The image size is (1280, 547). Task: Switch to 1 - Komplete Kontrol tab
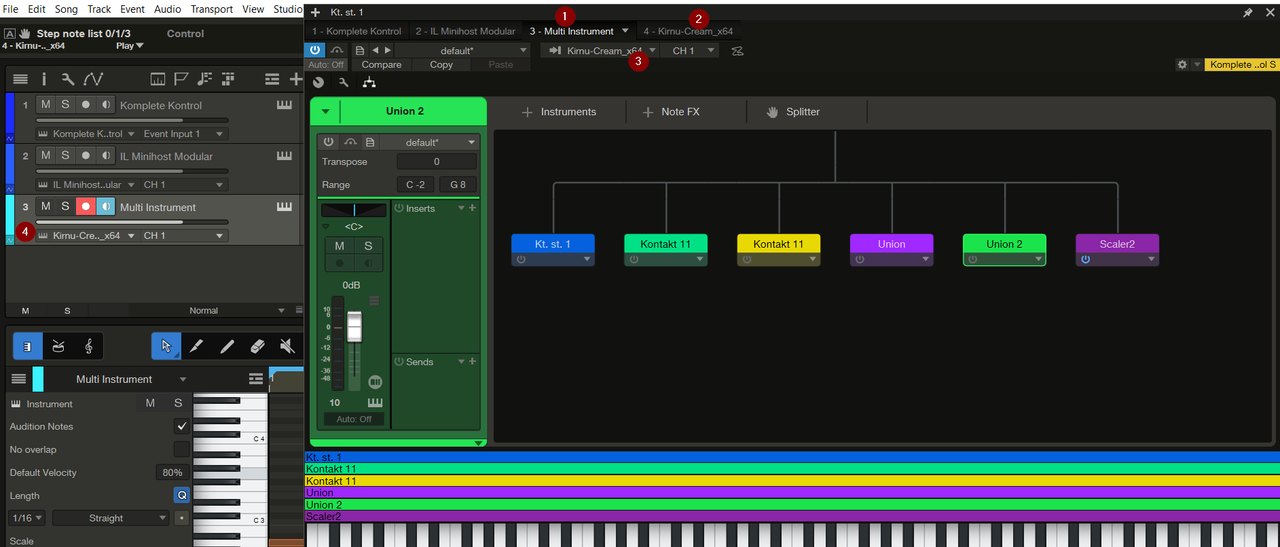[x=357, y=31]
